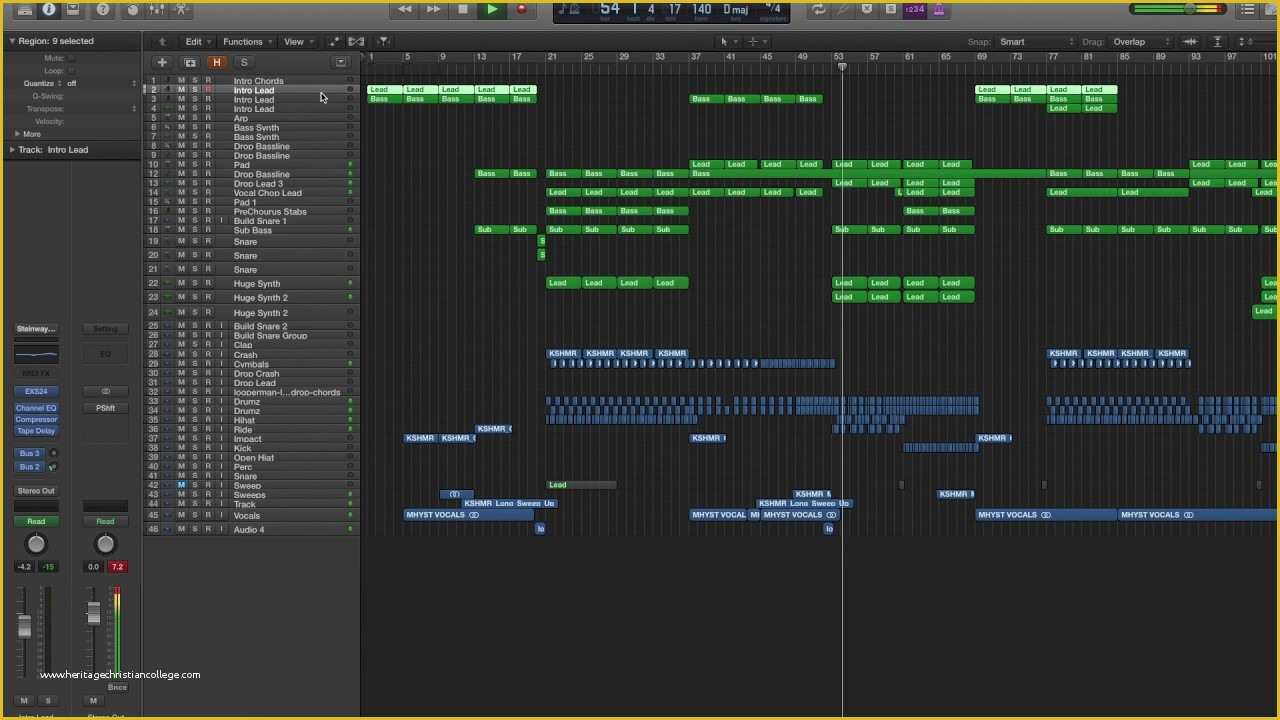Click the track hierarchy up arrow

point(162,42)
